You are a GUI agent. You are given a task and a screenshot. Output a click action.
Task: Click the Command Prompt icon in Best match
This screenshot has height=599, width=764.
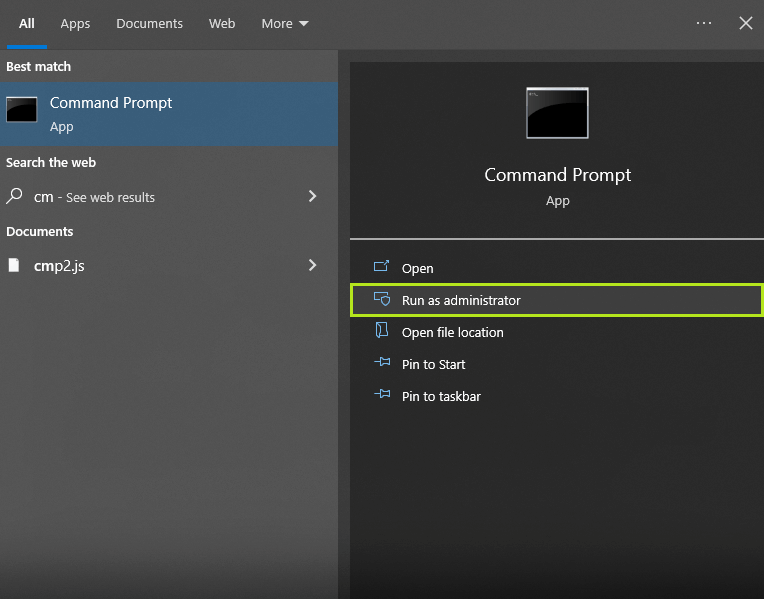(x=21, y=109)
